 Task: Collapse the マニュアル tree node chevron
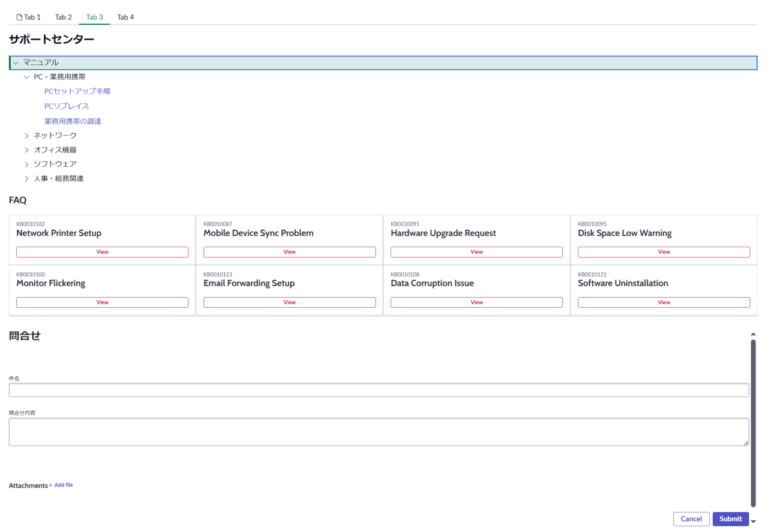click(16, 63)
